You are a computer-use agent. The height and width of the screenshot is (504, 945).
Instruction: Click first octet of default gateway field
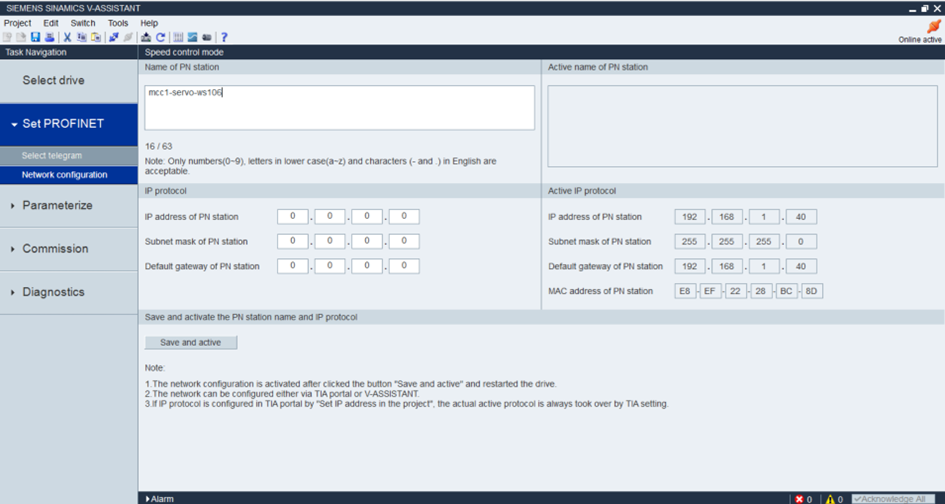click(292, 266)
